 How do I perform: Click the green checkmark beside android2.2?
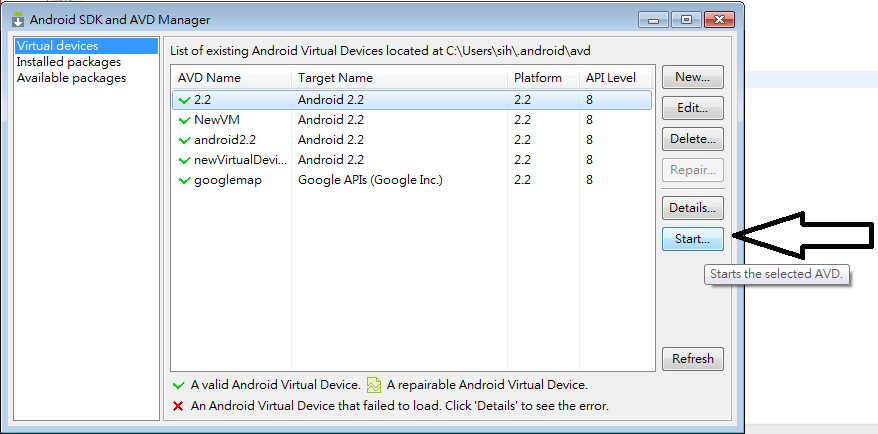(x=184, y=141)
